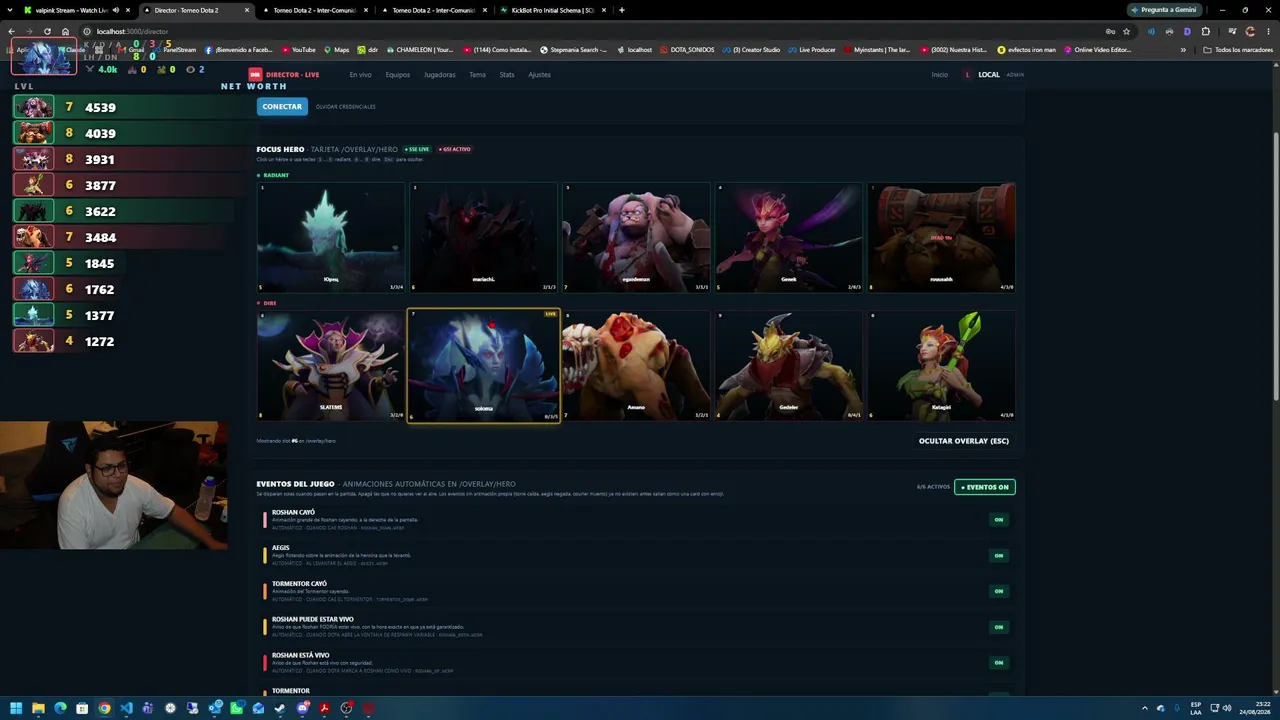Open the En vivo menu
The height and width of the screenshot is (720, 1280).
click(360, 74)
